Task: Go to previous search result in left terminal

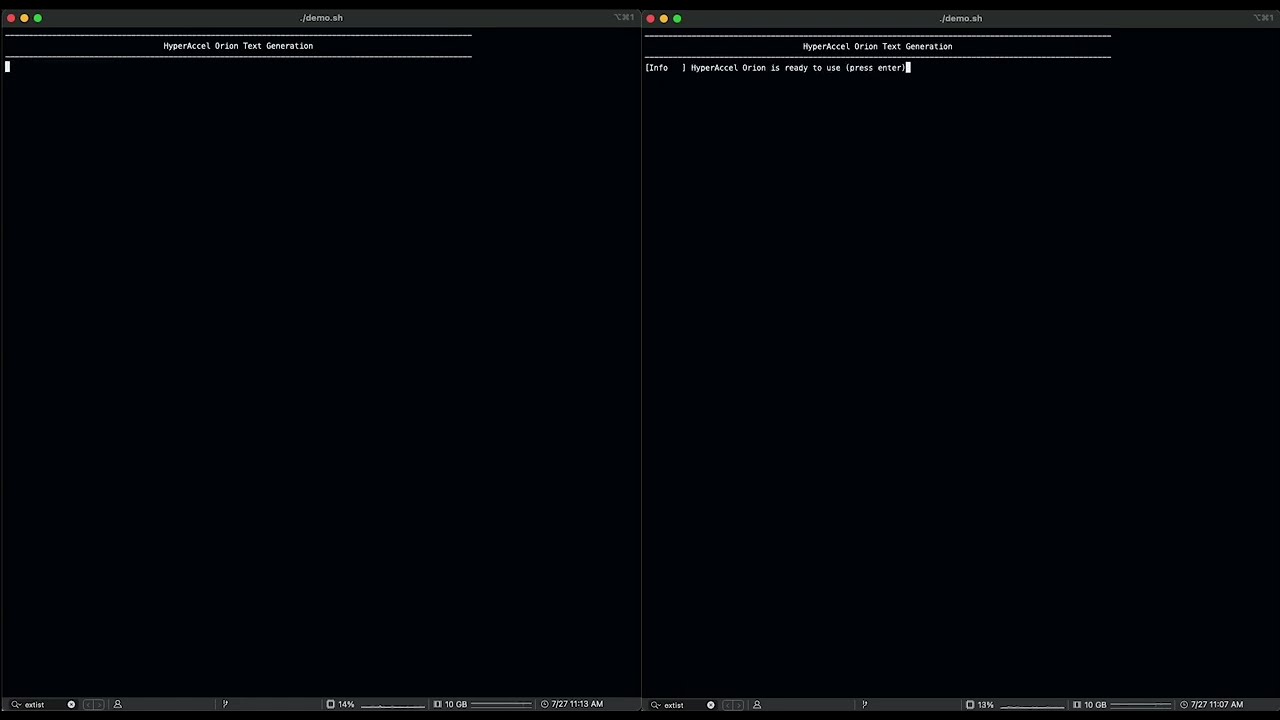Action: 88,704
